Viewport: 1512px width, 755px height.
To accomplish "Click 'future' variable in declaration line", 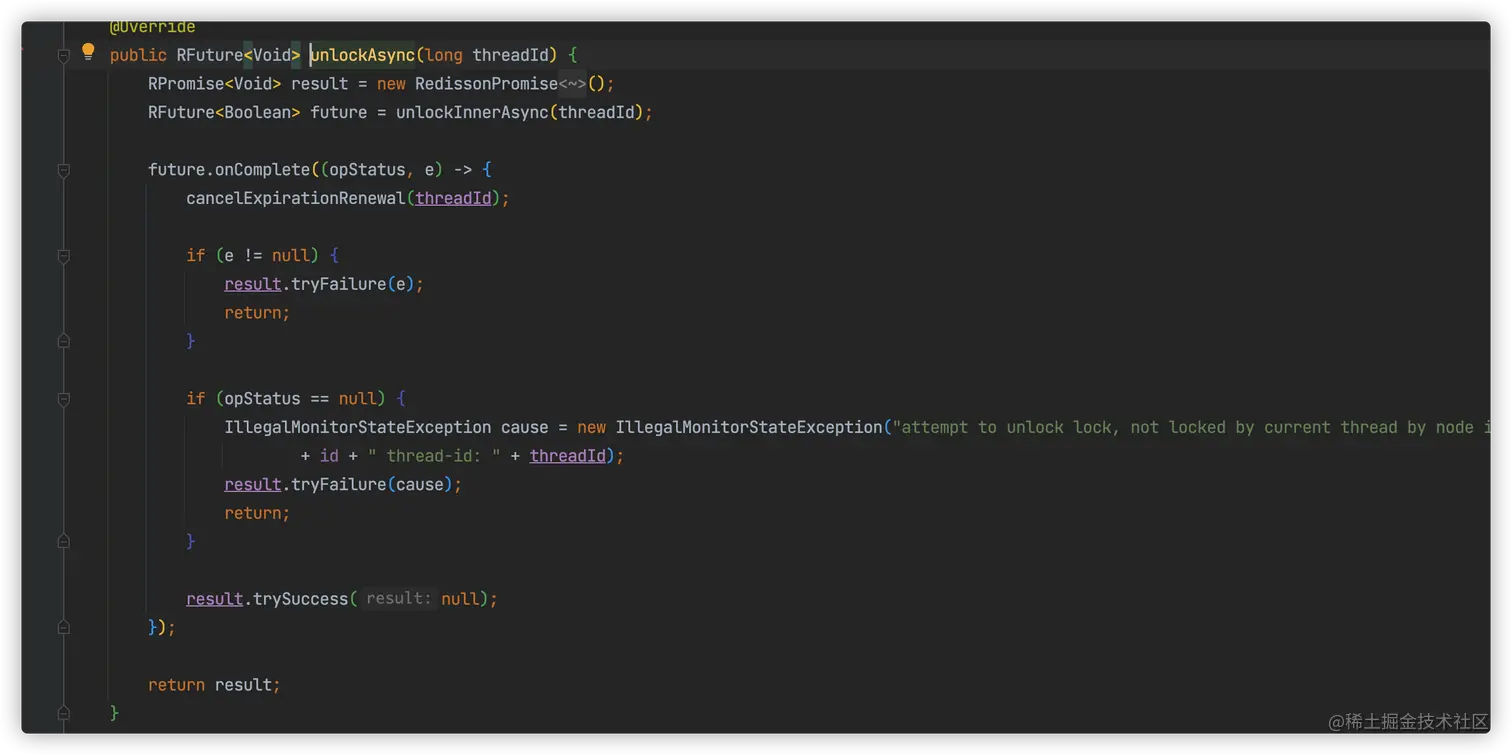I will (338, 112).
